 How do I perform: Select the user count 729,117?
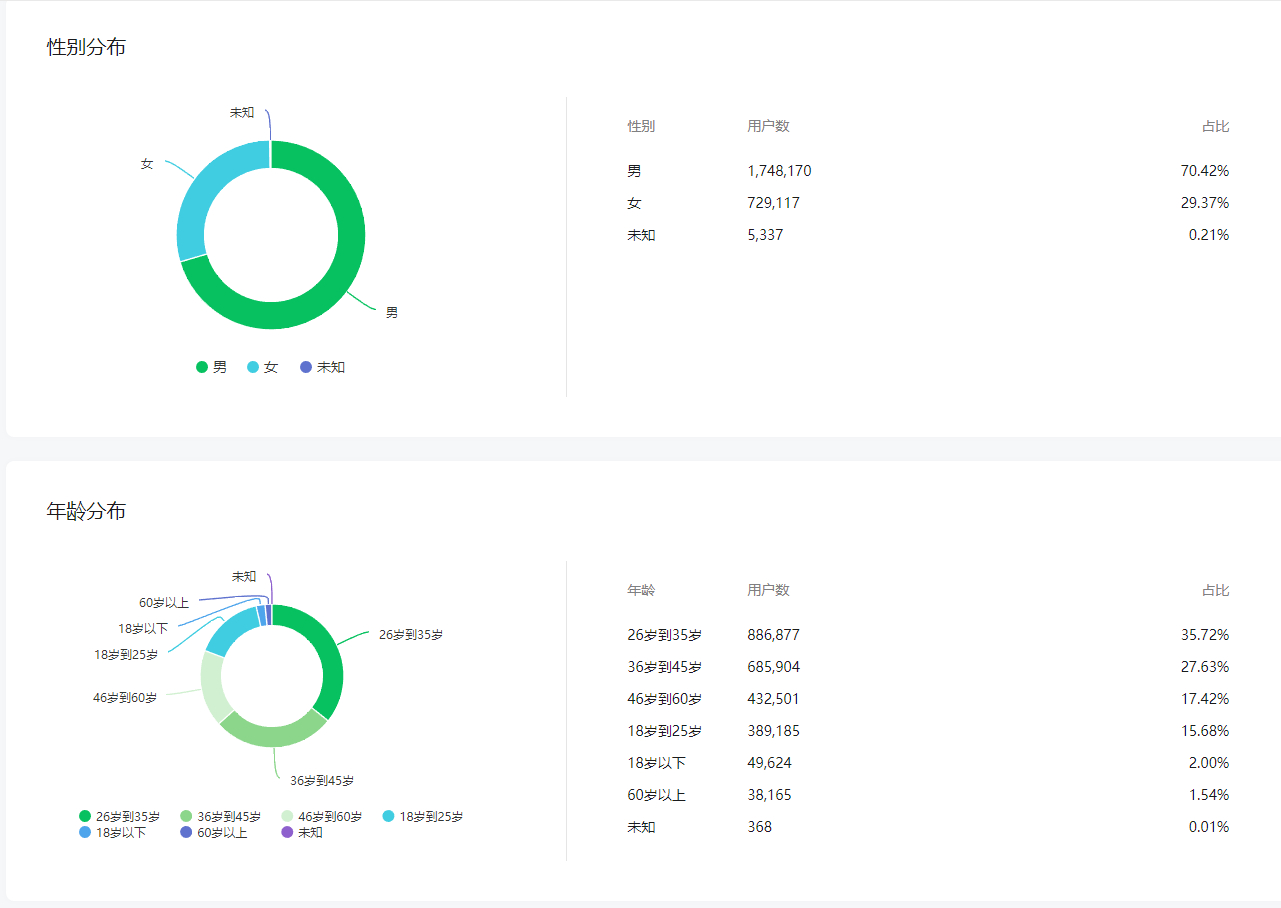(x=773, y=203)
